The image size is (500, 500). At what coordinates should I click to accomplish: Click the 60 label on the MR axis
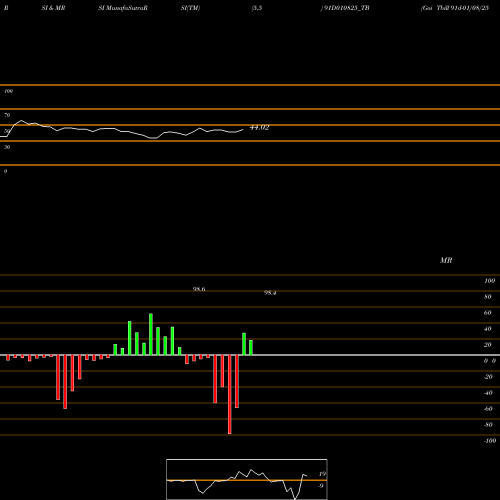[x=488, y=313]
